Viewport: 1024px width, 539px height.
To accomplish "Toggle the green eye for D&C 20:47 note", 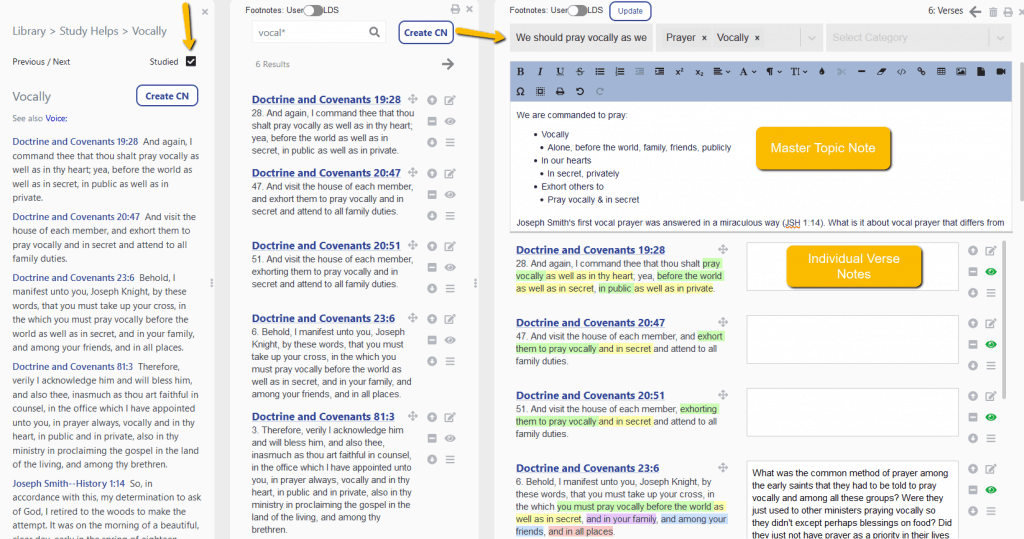I will tap(991, 344).
